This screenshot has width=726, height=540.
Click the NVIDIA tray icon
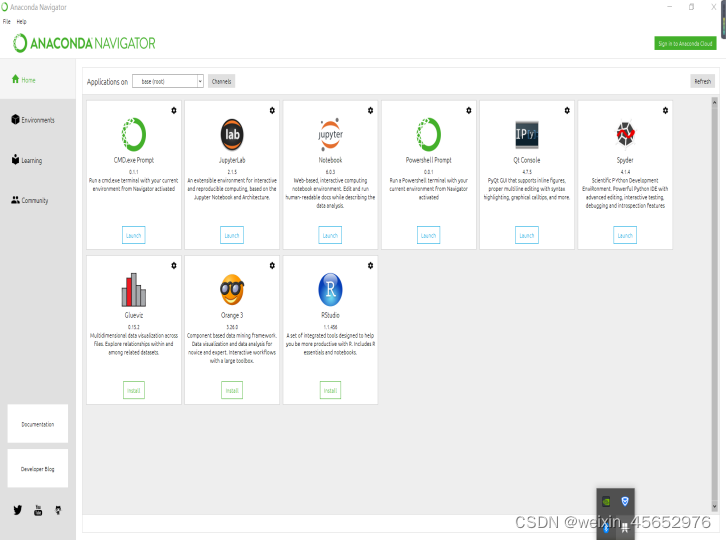(x=606, y=501)
